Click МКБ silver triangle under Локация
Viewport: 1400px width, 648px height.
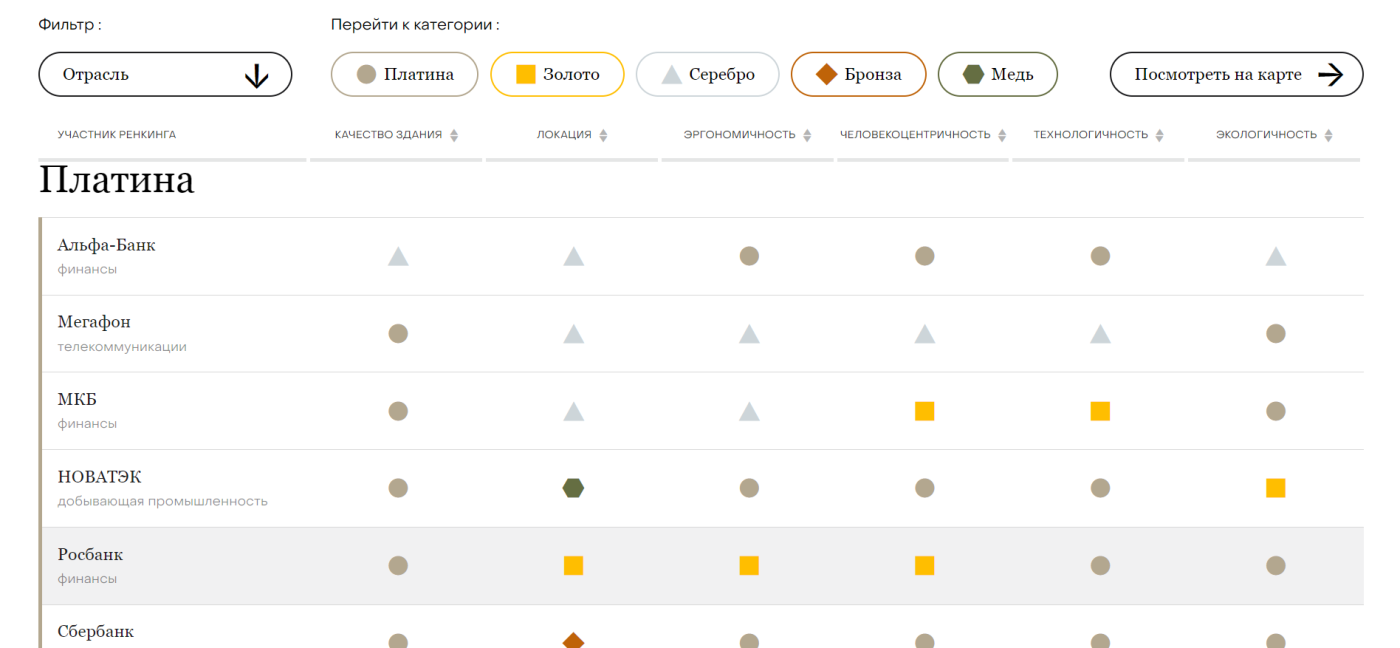(x=573, y=411)
